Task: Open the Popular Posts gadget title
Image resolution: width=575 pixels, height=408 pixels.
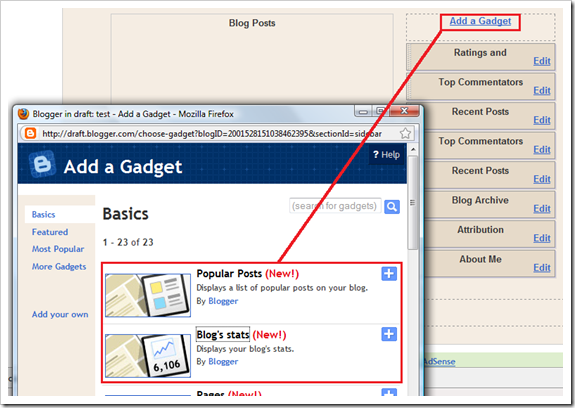Action: click(229, 274)
